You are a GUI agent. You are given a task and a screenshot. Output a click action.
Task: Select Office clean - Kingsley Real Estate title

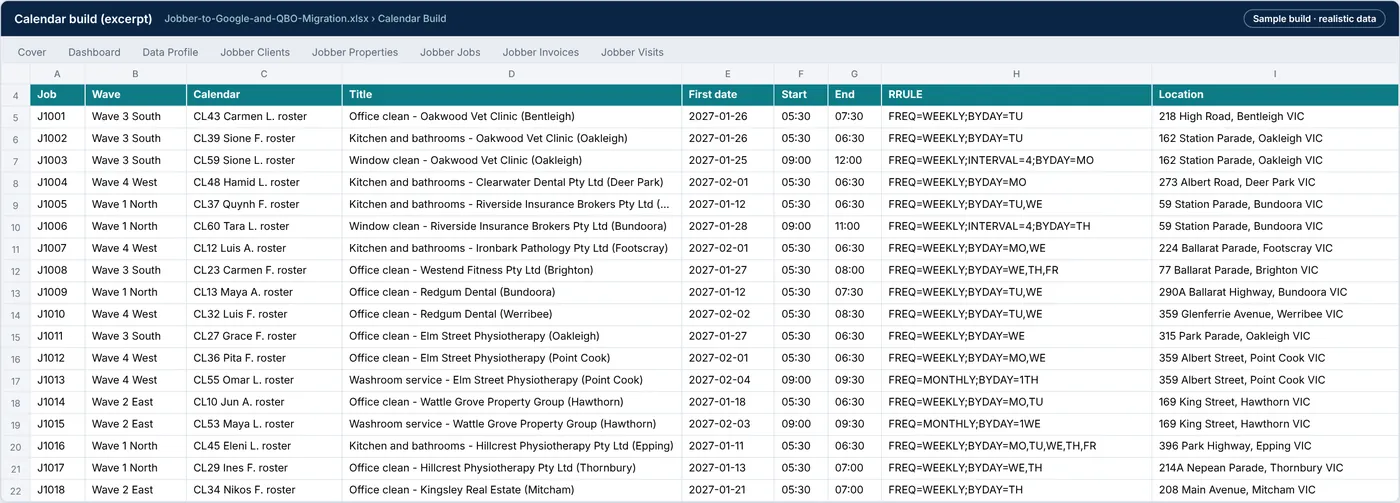pos(512,491)
